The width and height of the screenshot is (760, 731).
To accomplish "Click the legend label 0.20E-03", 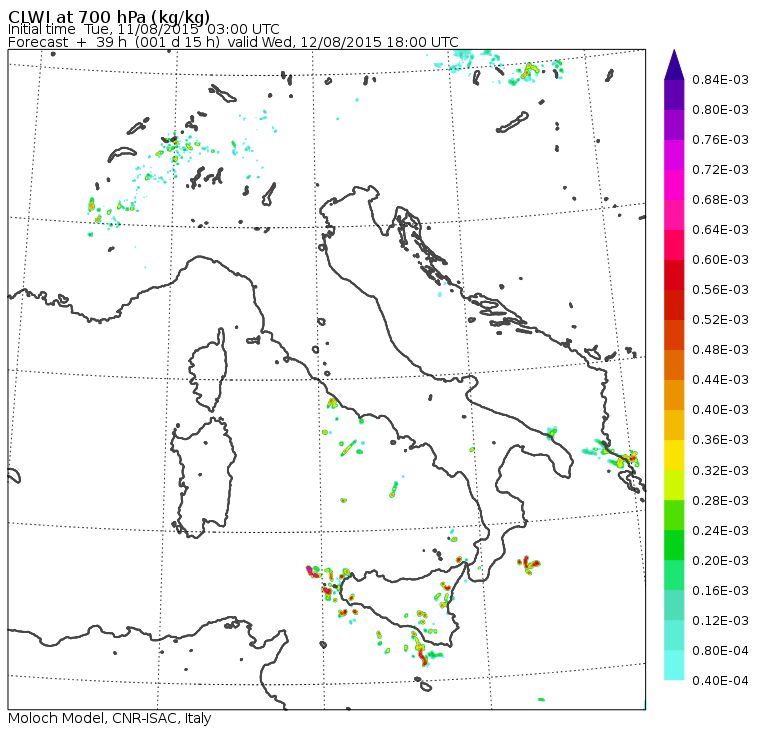I will pyautogui.click(x=720, y=560).
